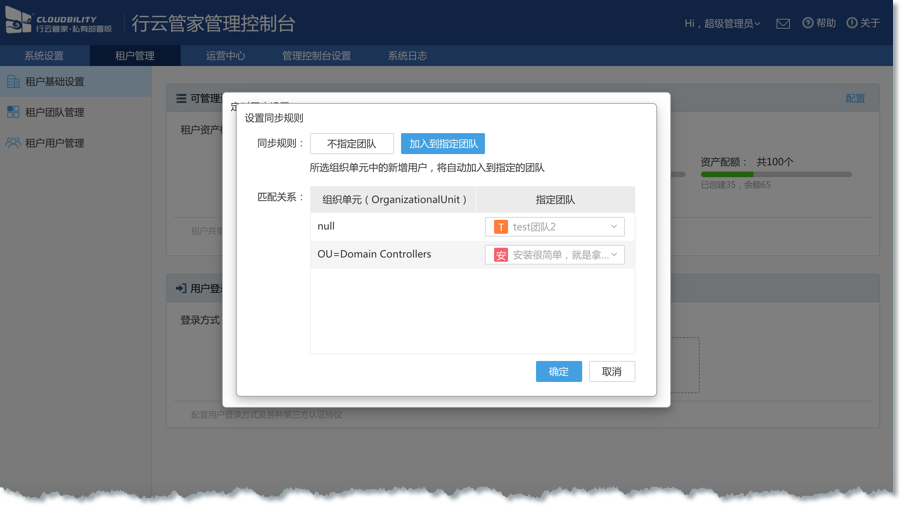Click the 租户团队管理 sidebar icon
This screenshot has height=506, width=900.
(13, 112)
